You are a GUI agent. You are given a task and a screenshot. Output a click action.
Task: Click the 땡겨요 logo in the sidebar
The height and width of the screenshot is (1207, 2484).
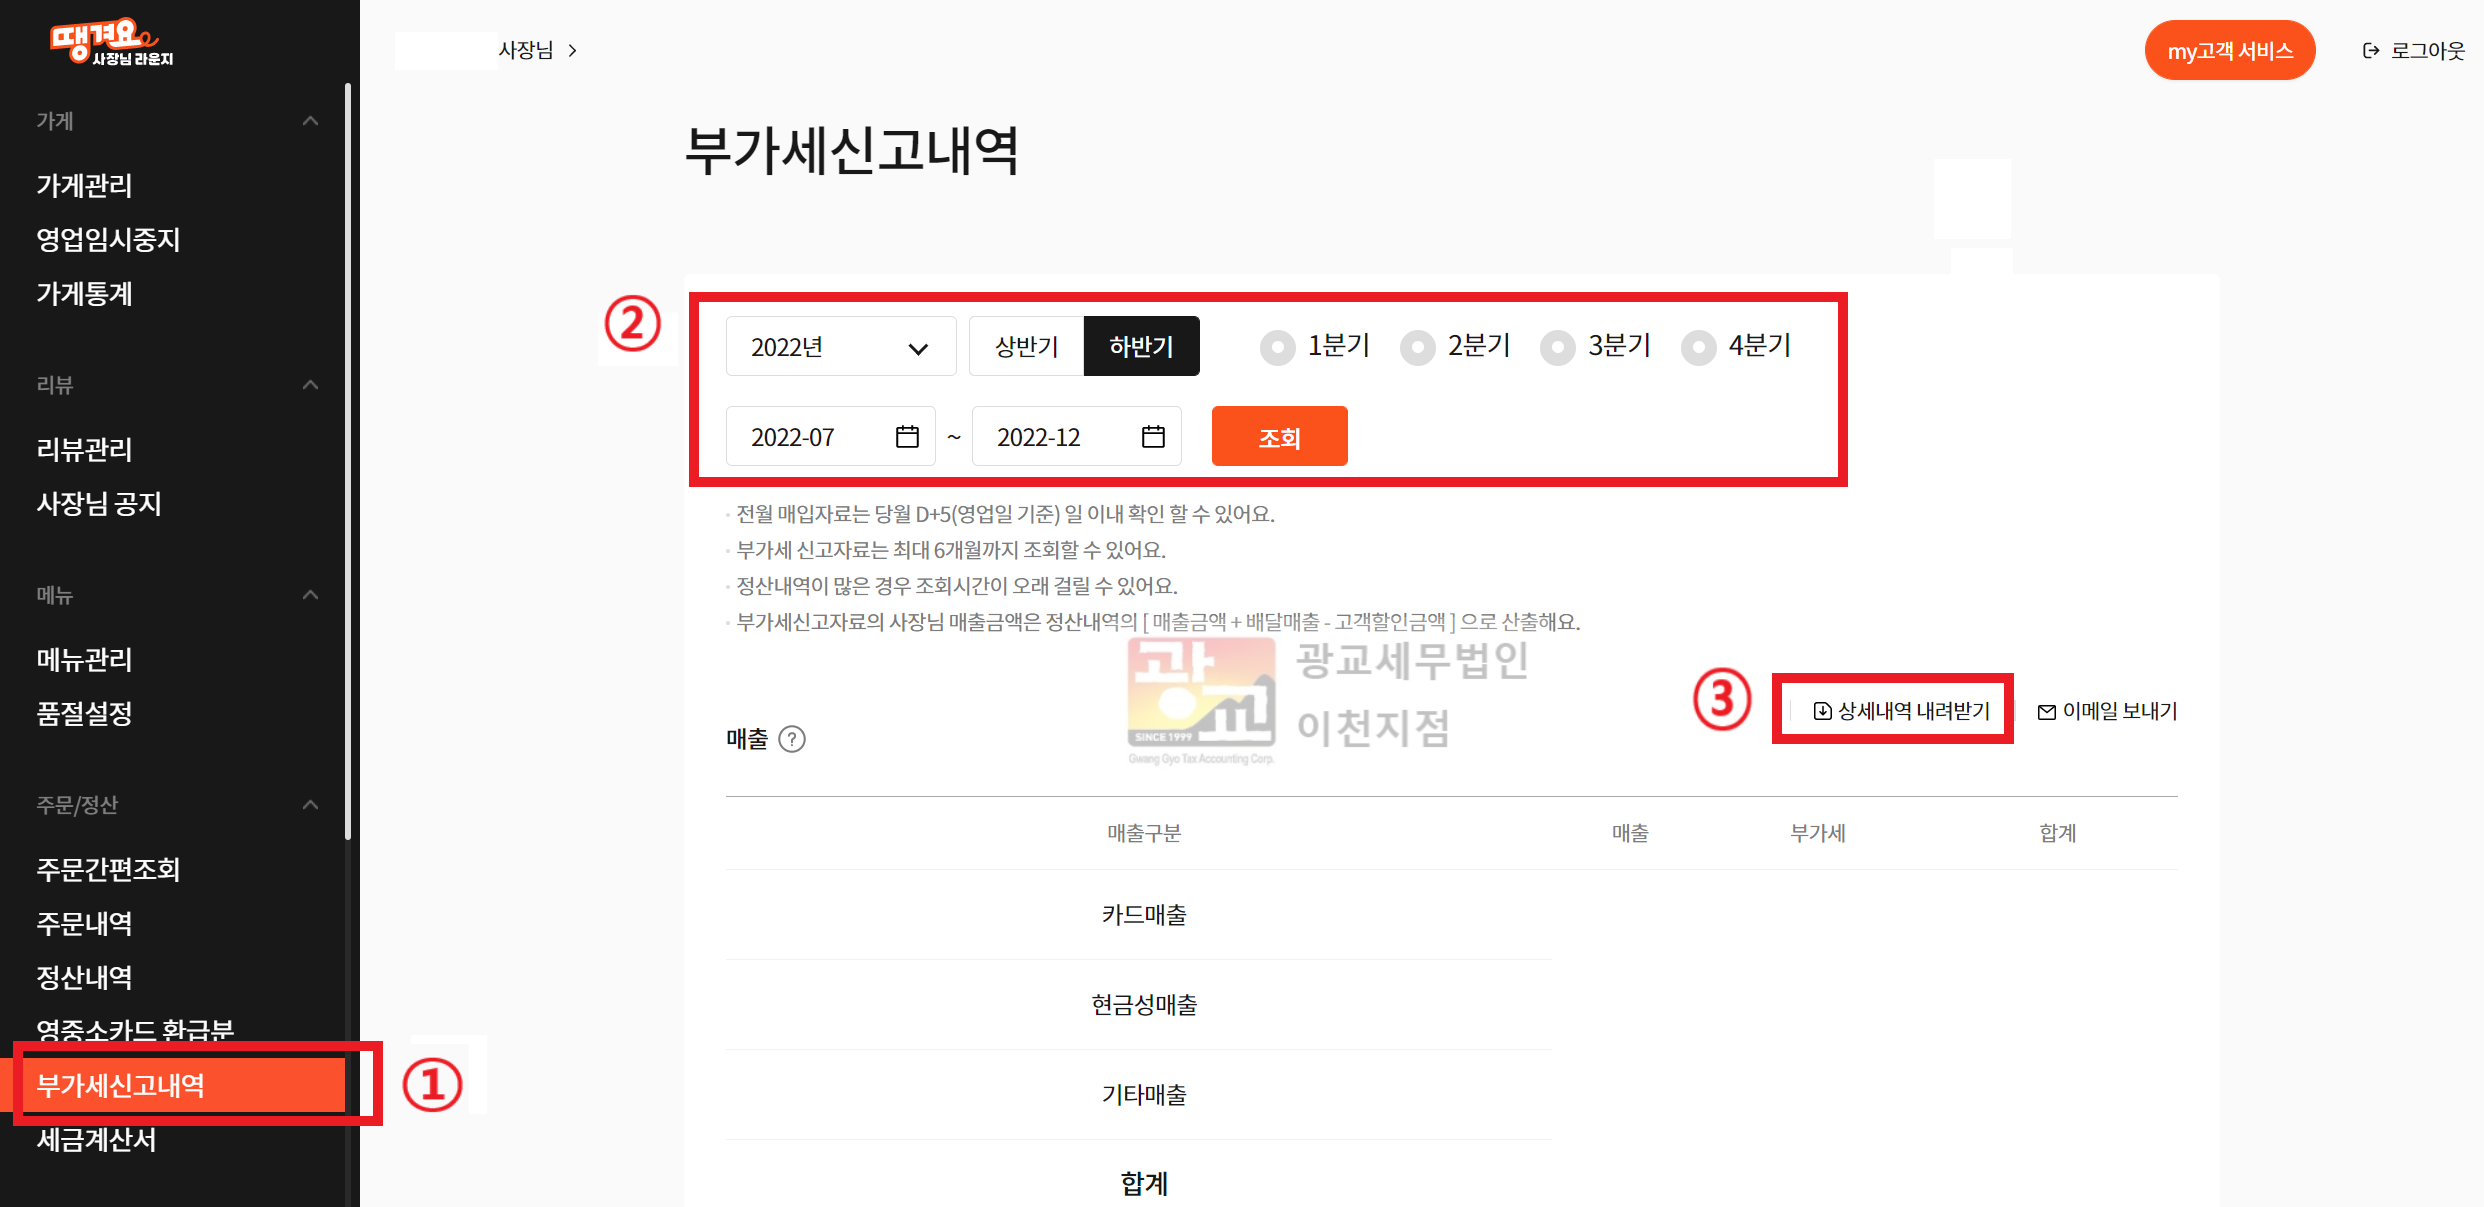(x=111, y=42)
